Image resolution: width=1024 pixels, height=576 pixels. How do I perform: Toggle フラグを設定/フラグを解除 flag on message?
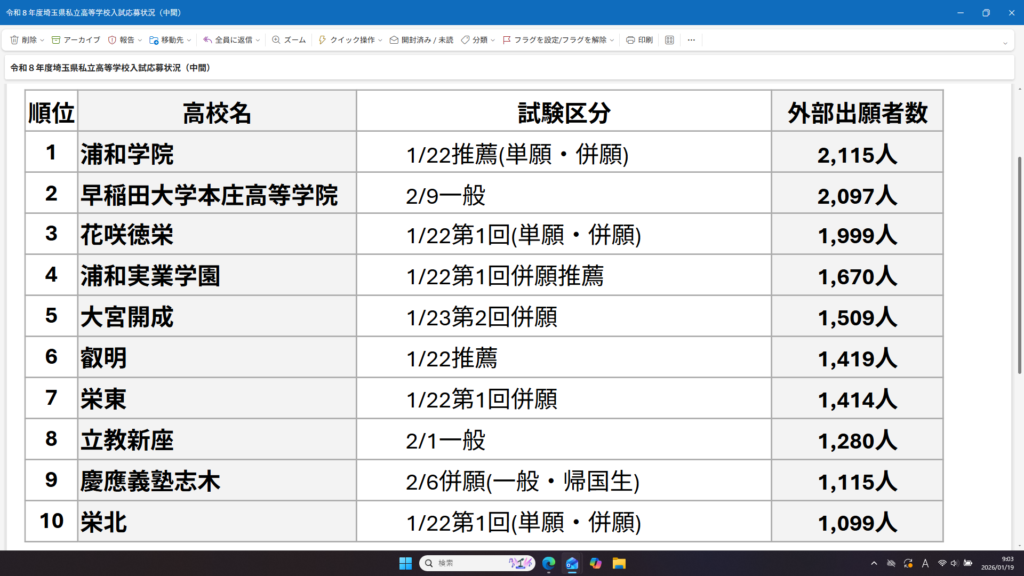[554, 40]
